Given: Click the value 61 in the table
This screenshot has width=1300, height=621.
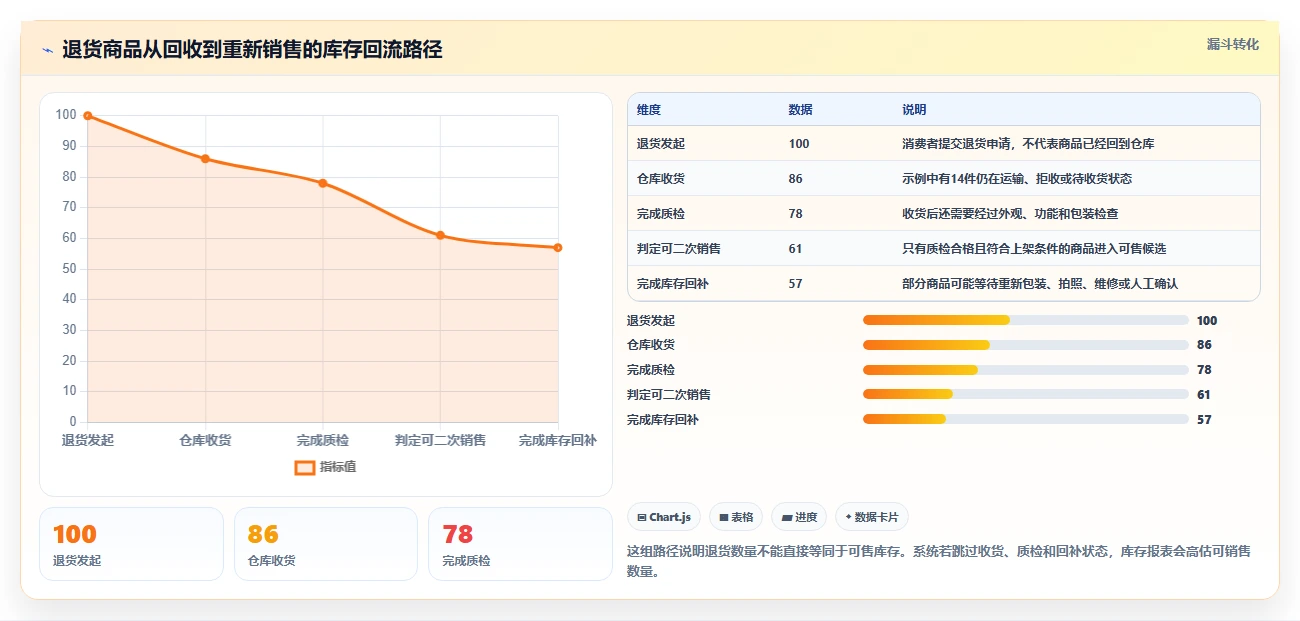Looking at the screenshot, I should coord(795,249).
